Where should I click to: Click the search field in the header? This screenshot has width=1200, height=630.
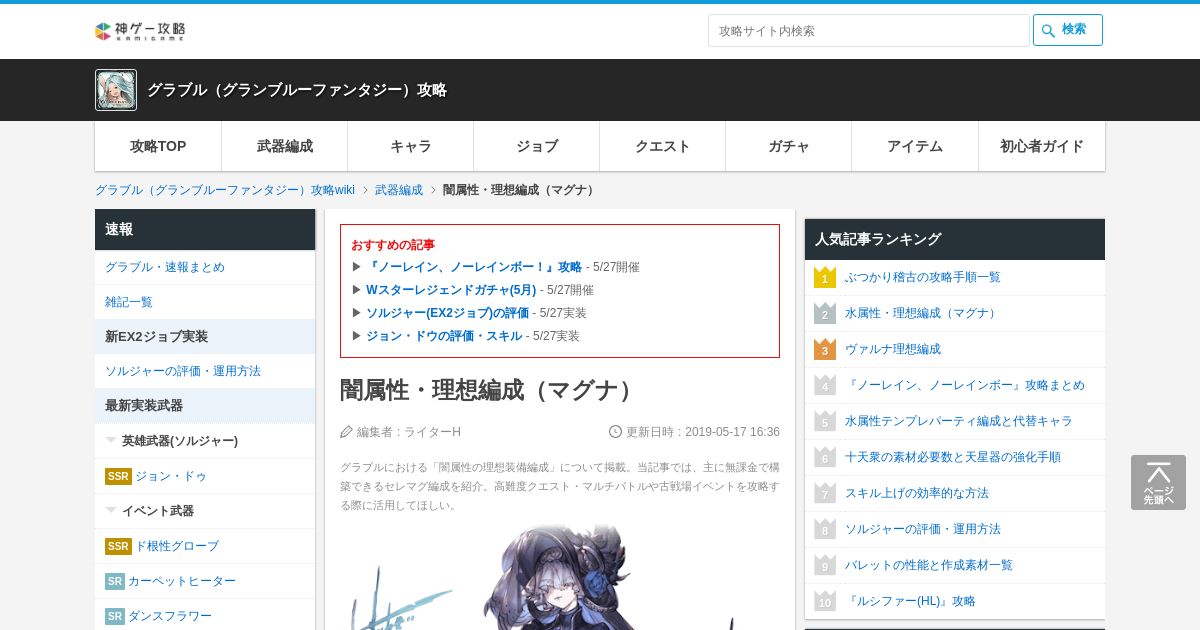[868, 30]
